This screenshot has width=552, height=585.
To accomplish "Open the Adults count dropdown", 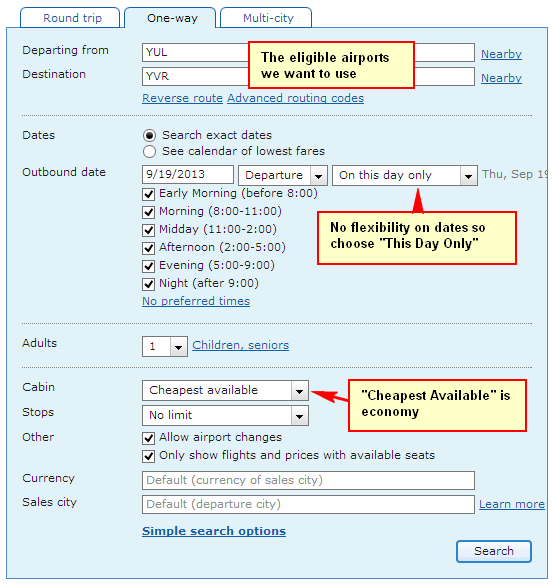I will coord(164,347).
